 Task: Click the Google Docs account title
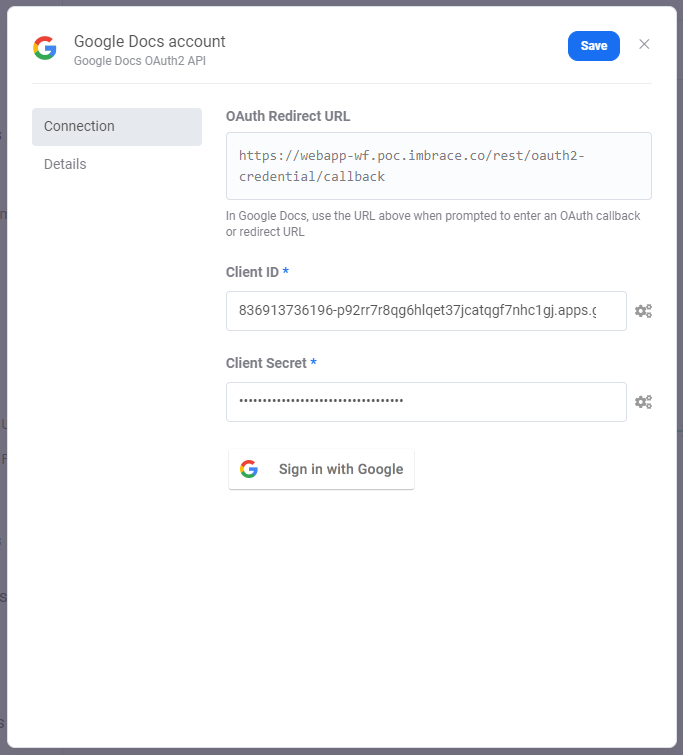(x=149, y=41)
